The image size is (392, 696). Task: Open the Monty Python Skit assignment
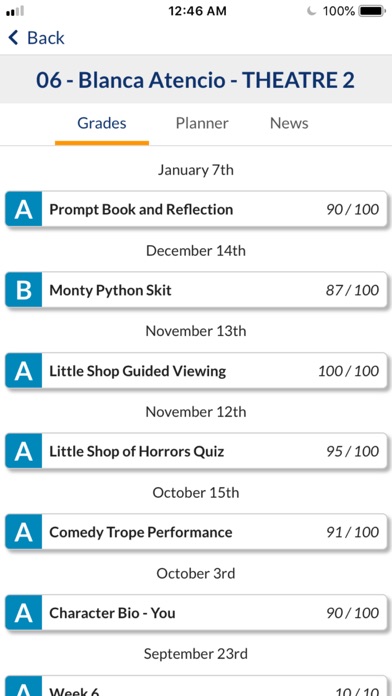196,290
